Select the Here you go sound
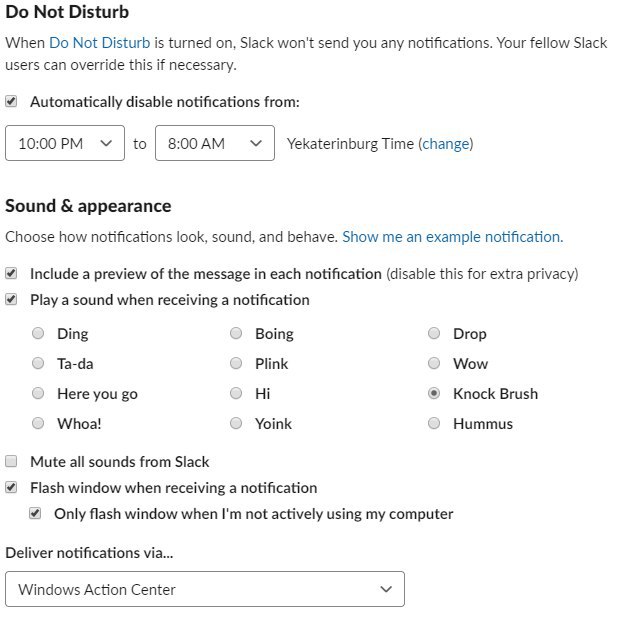Image resolution: width=641 pixels, height=627 pixels. point(38,393)
